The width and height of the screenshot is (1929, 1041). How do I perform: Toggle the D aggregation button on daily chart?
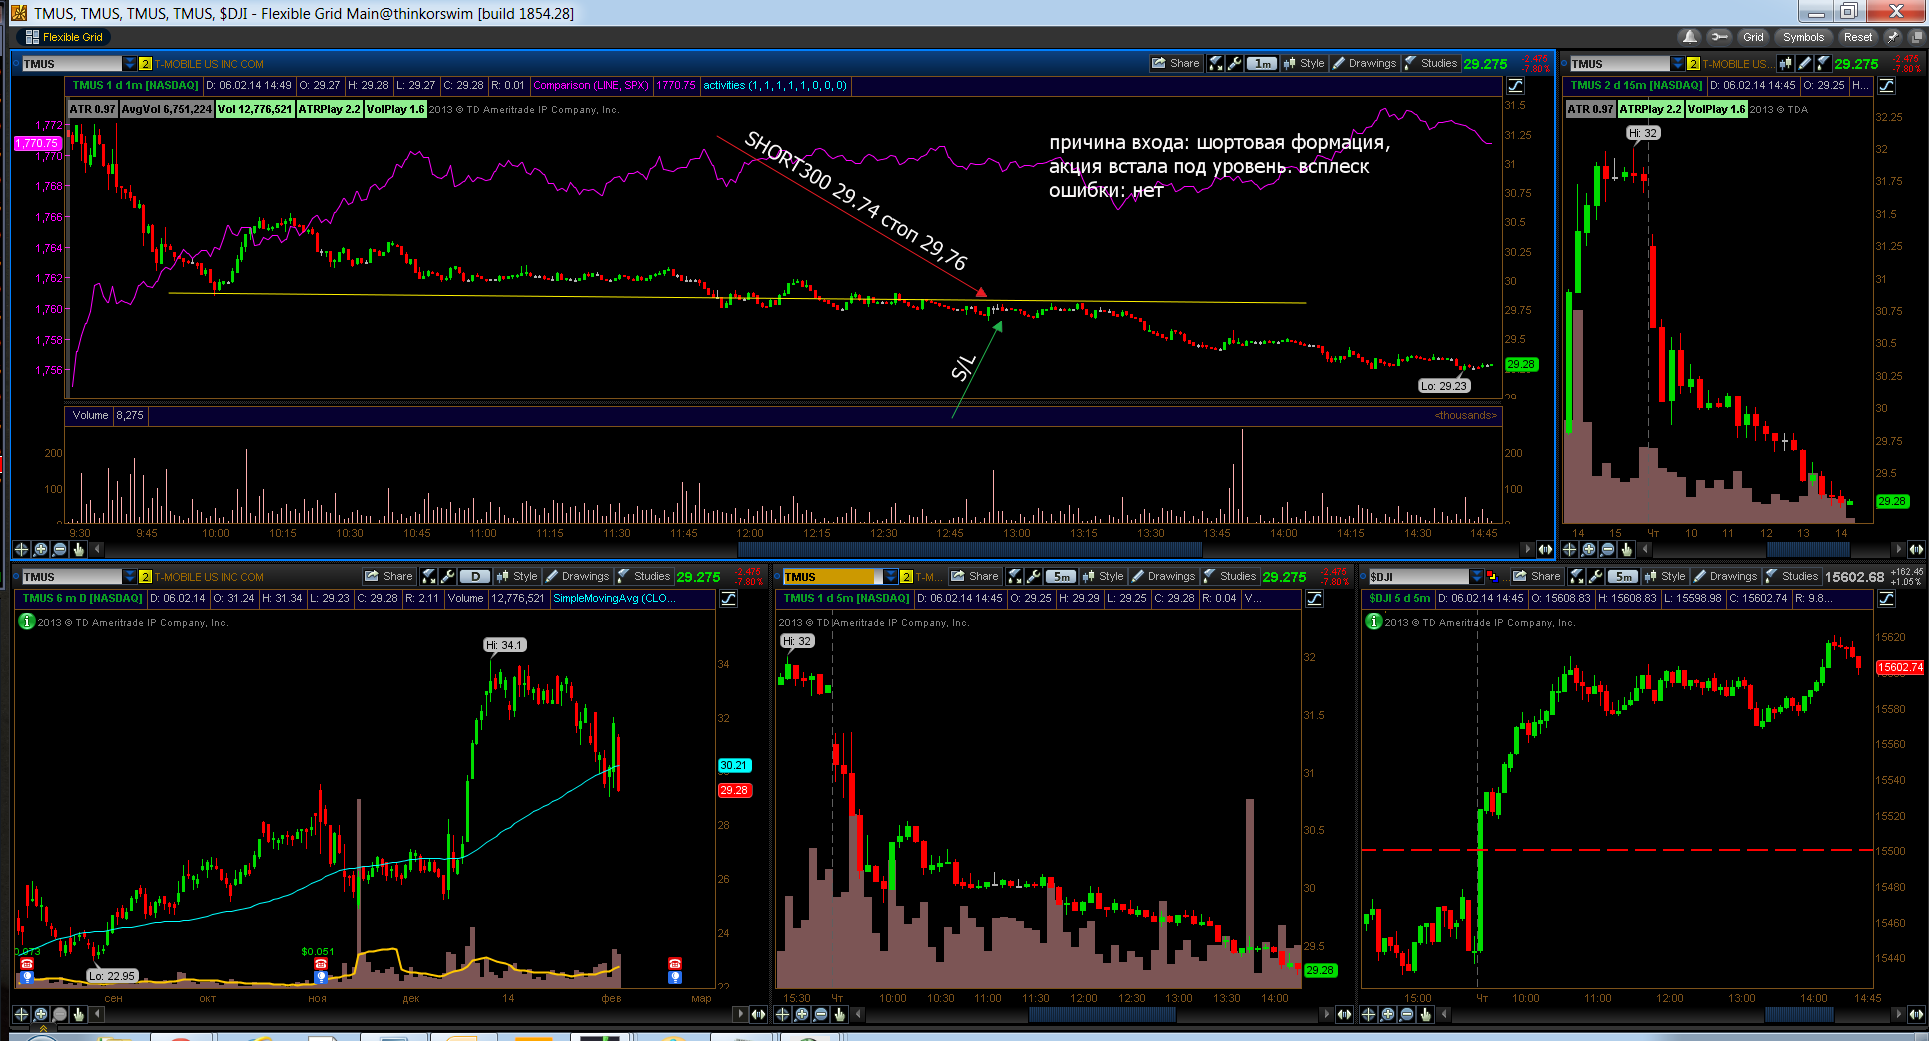(x=475, y=576)
